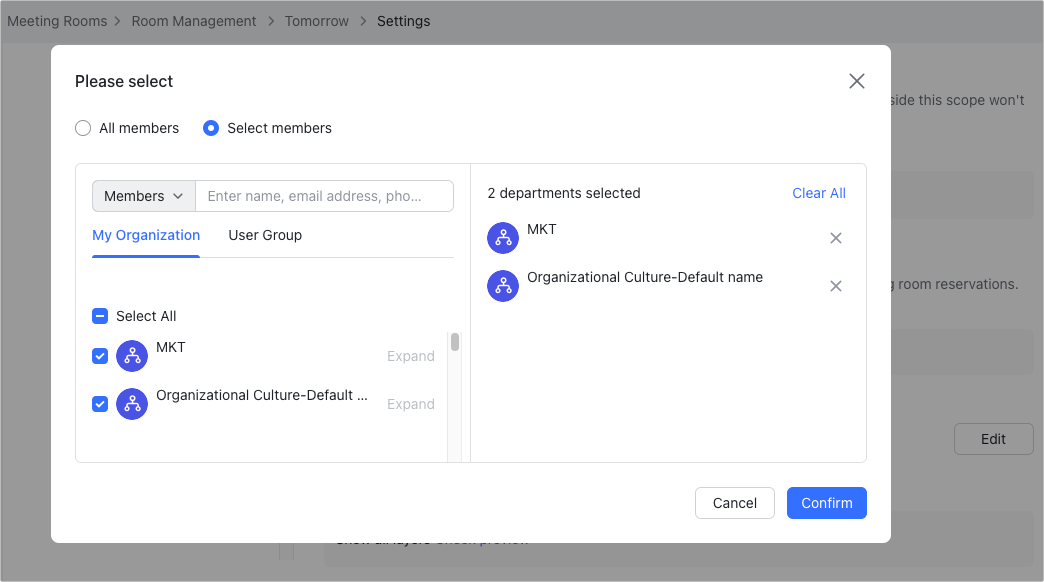Screen dimensions: 1044x582
Task: Uncheck the MKT department checkbox
Action: coord(100,356)
